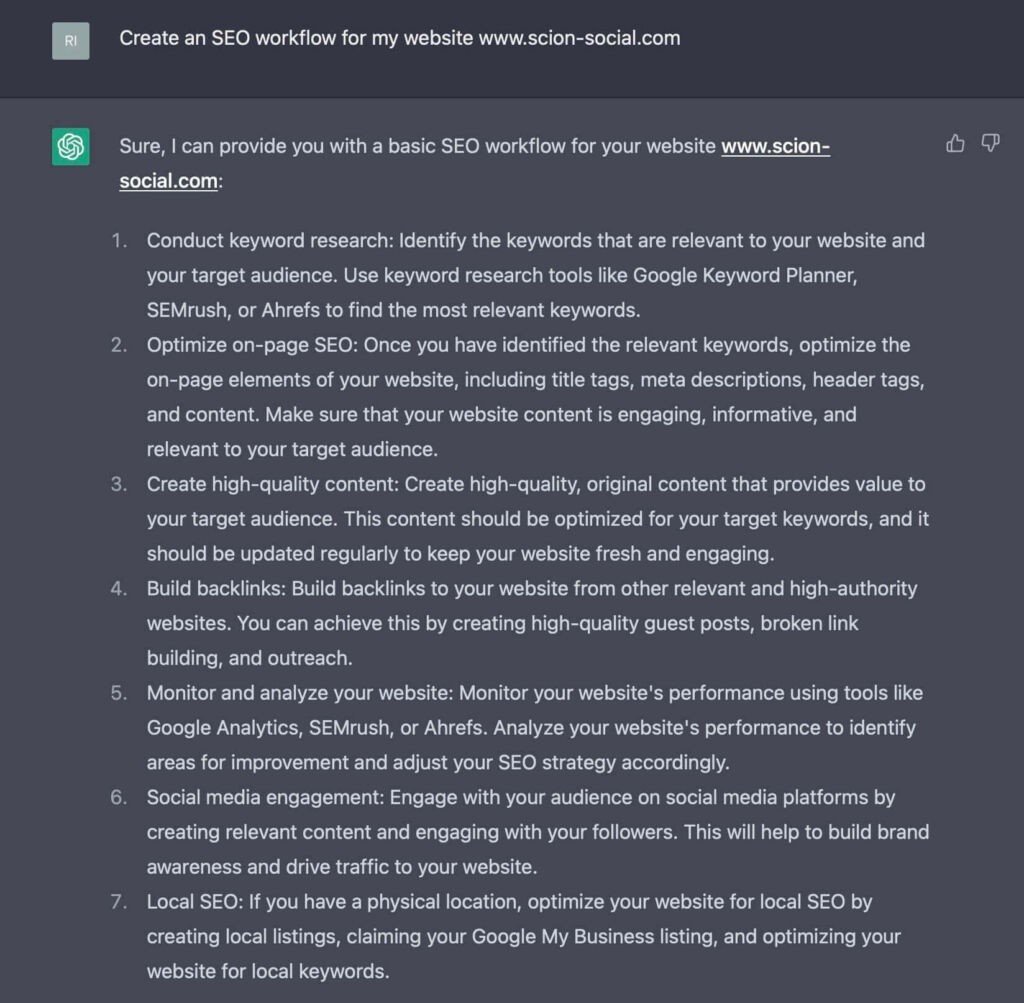Screen dimensions: 1024x1003
Task: Click the "Local SEO" list item heading
Action: pos(195,902)
